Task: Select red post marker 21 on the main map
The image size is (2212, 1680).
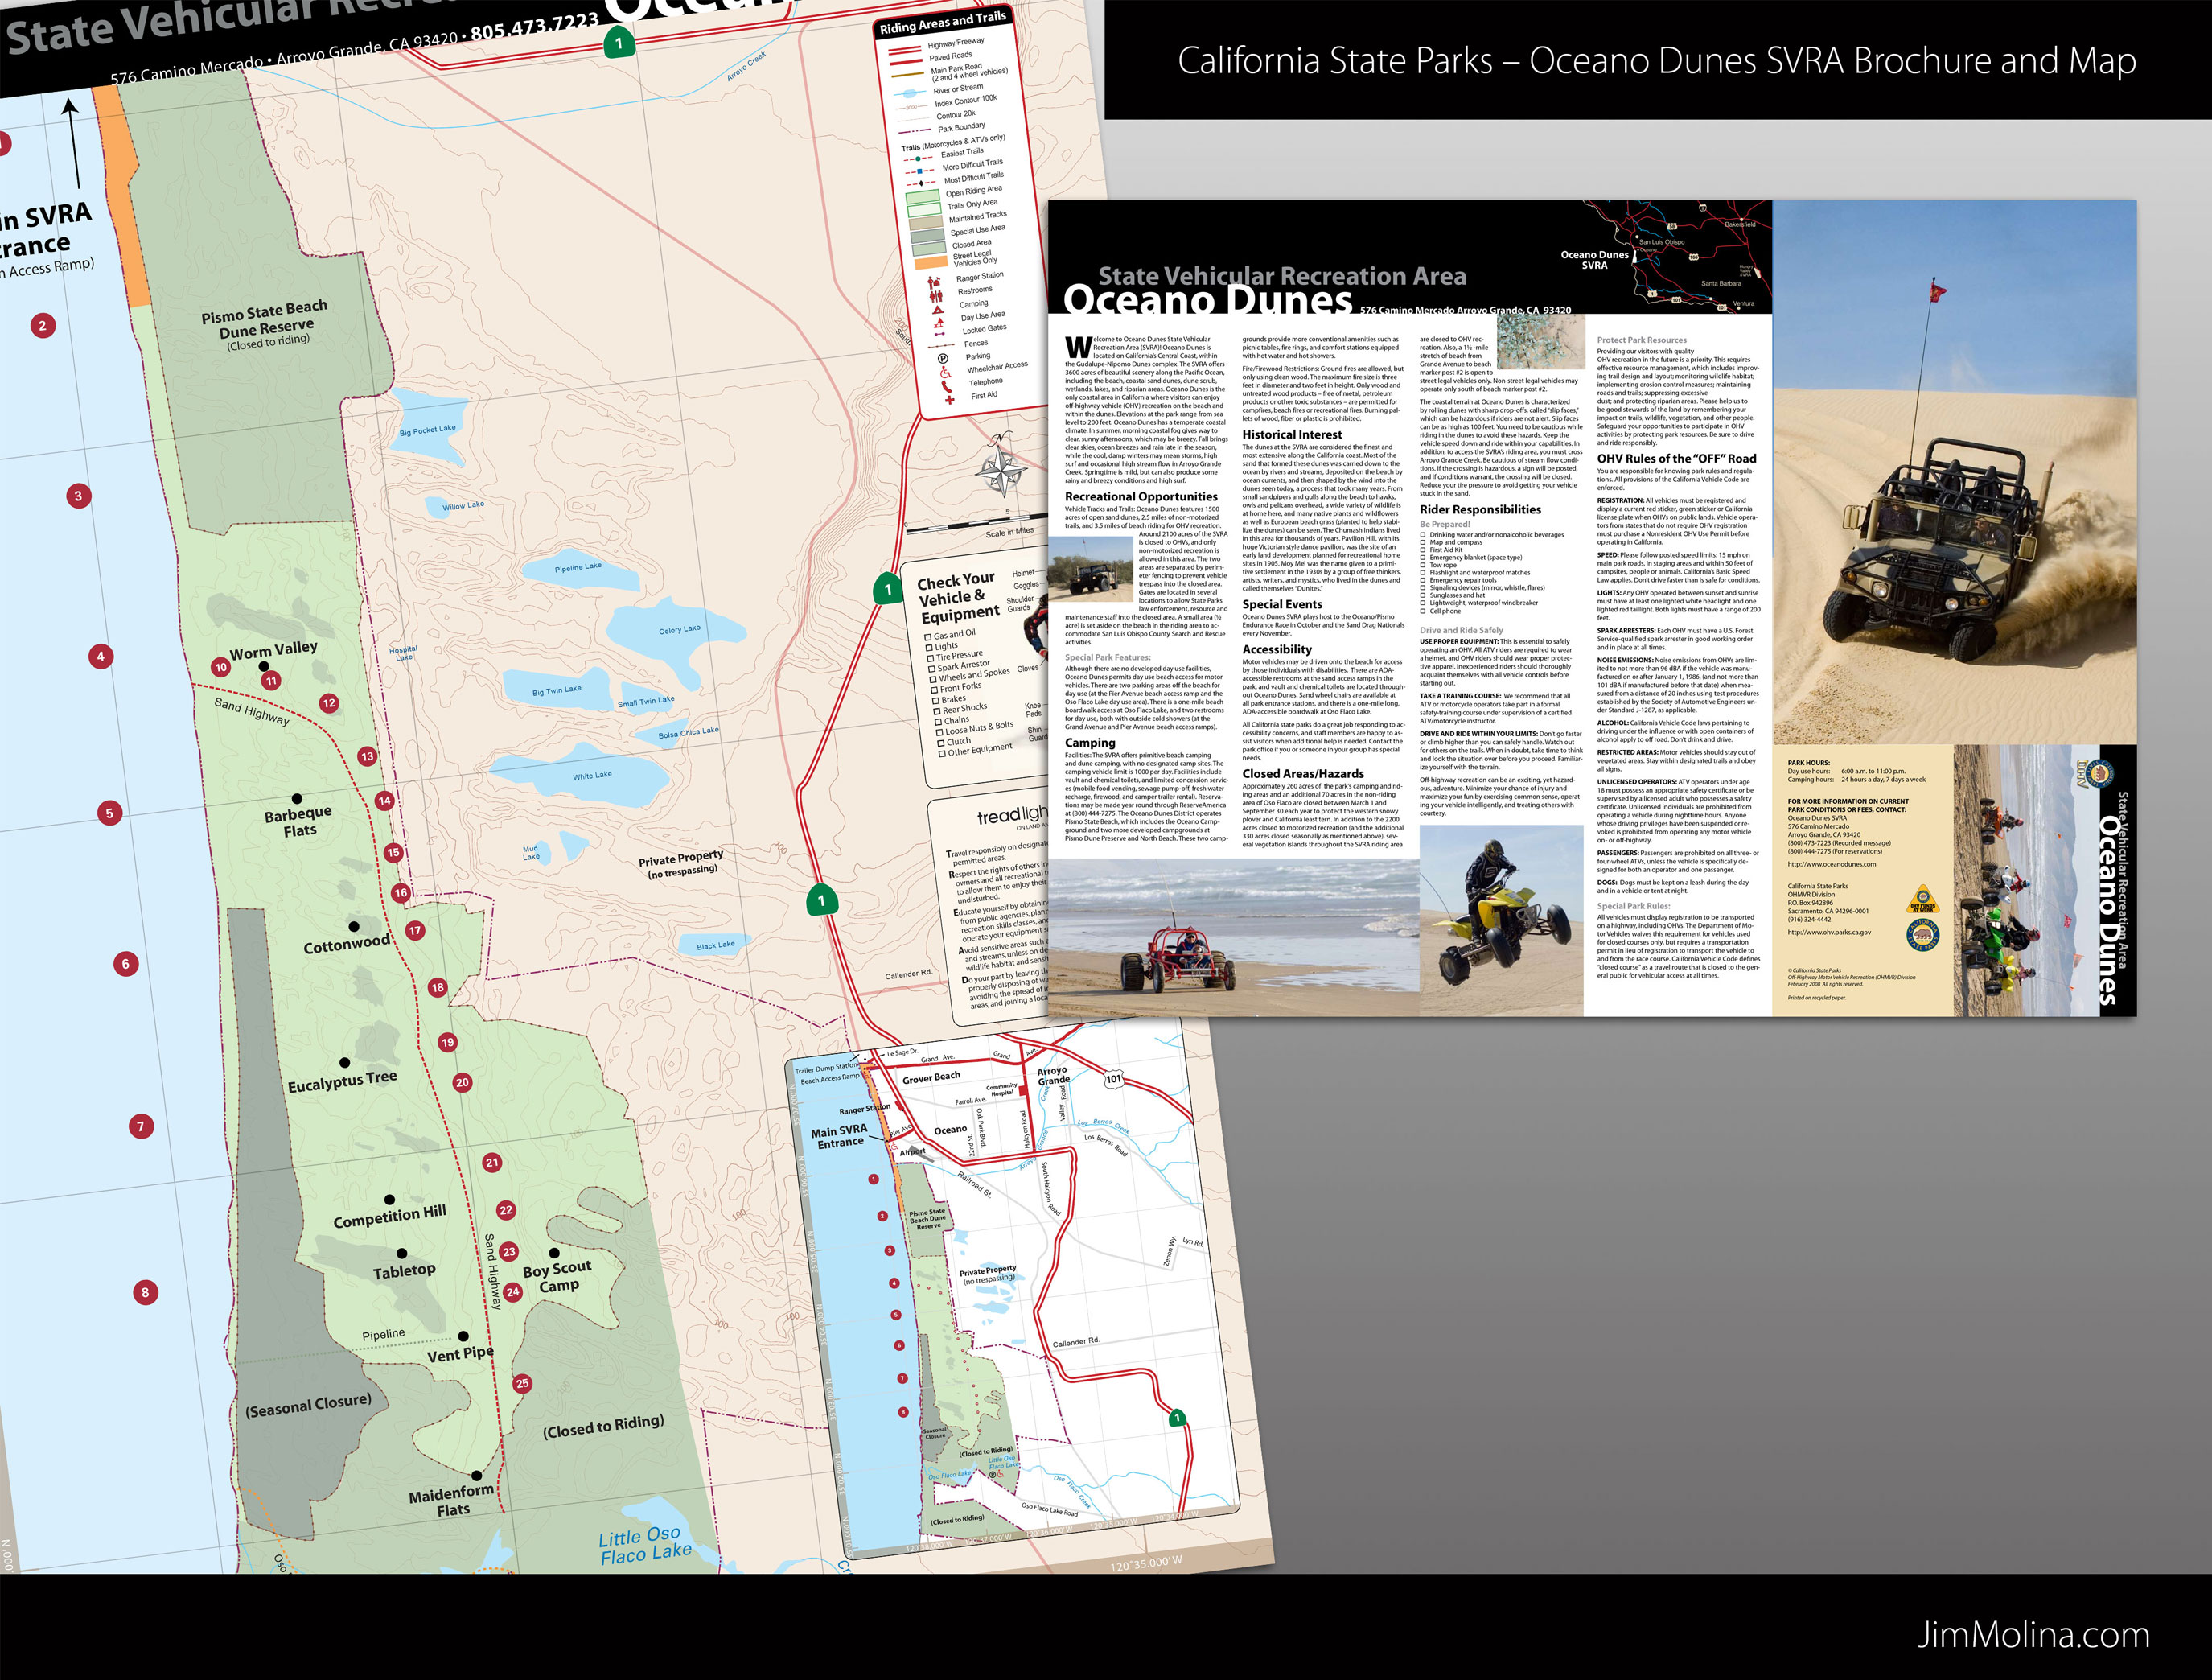Action: pos(492,1162)
